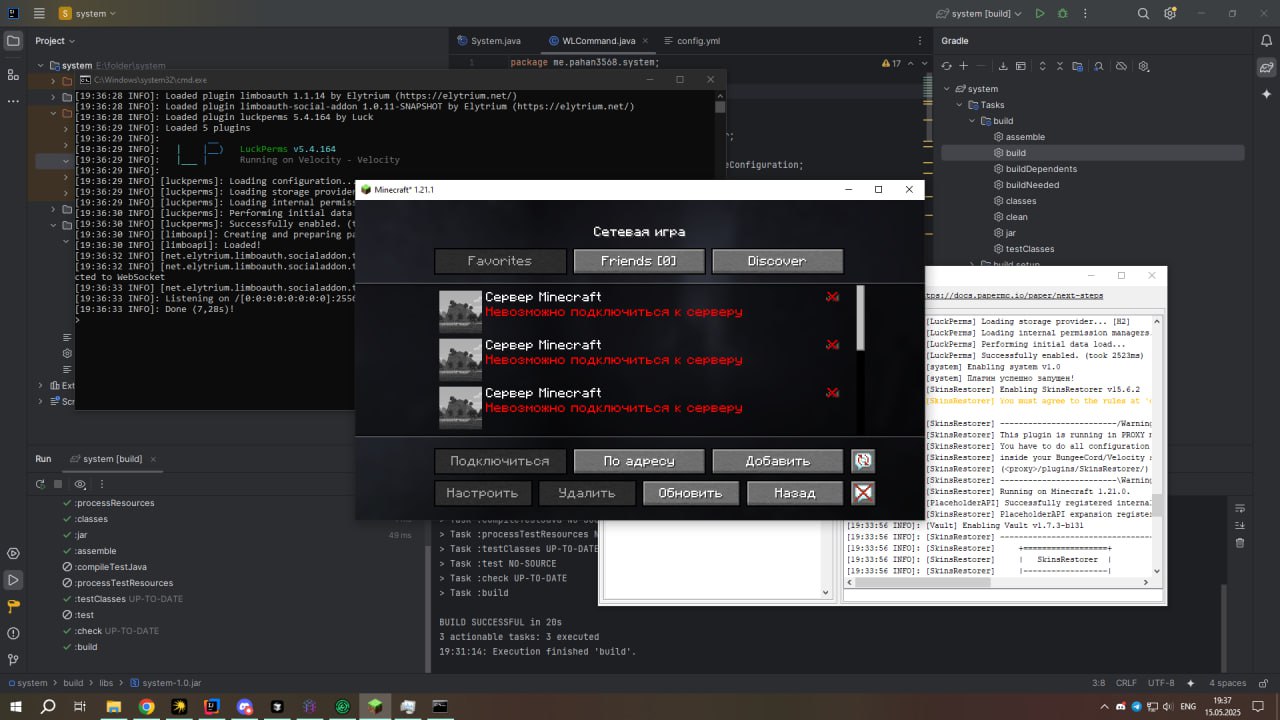The image size is (1280, 720).
Task: Click the Назад button in Minecraft
Action: point(795,493)
